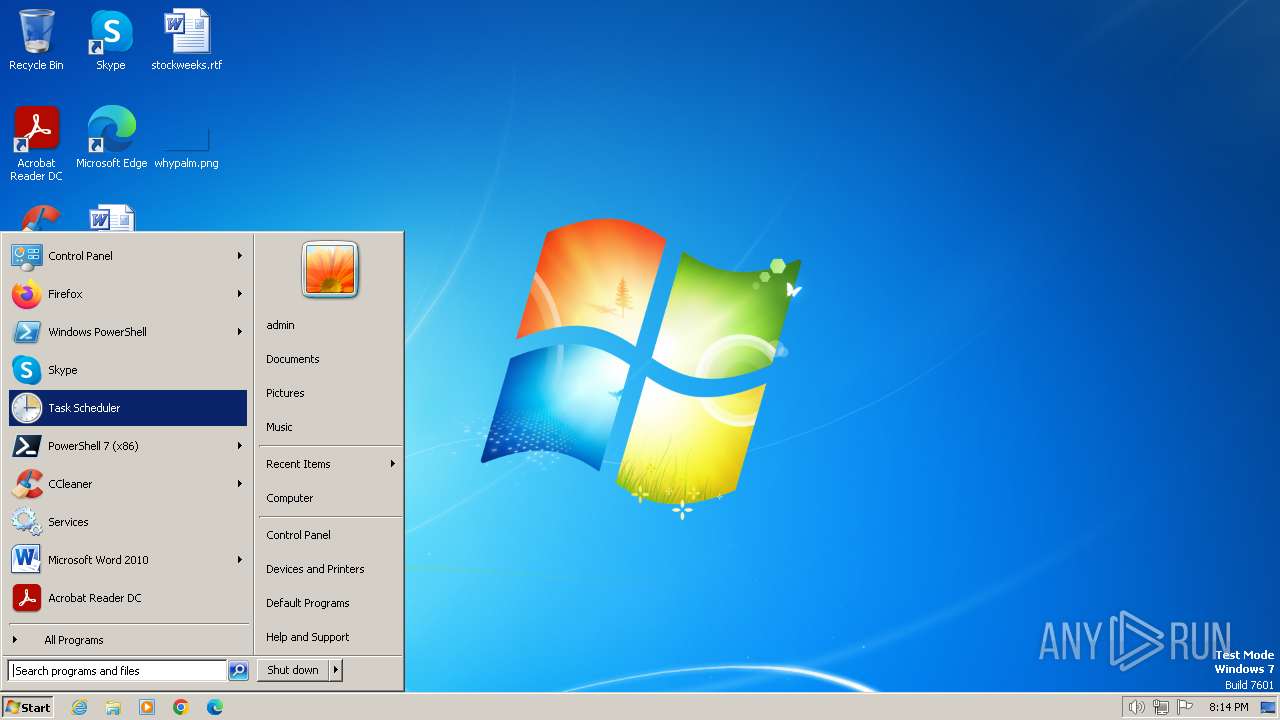The width and height of the screenshot is (1280, 720).
Task: Open Internet Explorer from the taskbar
Action: pos(79,707)
